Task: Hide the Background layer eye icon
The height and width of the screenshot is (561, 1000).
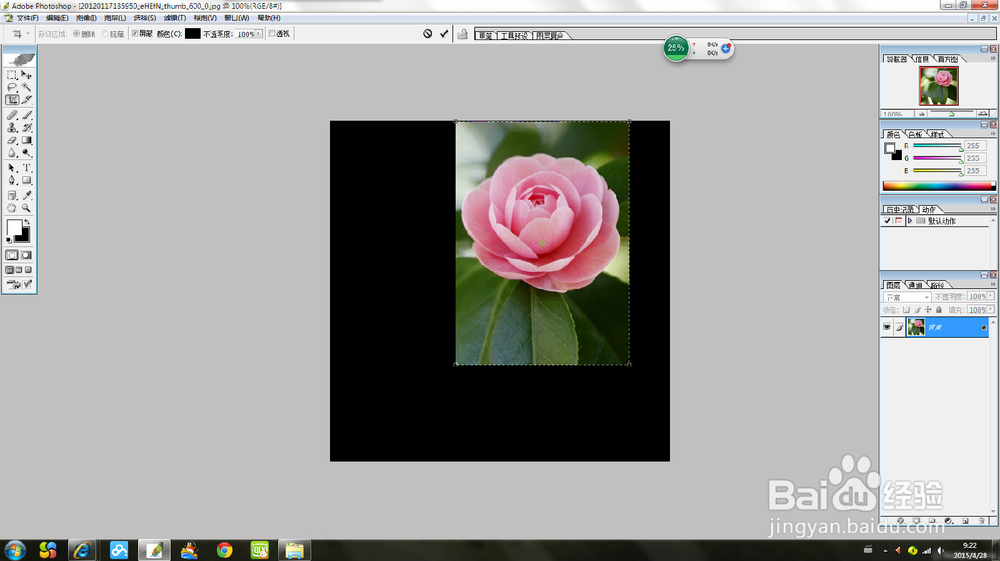Action: pyautogui.click(x=886, y=327)
